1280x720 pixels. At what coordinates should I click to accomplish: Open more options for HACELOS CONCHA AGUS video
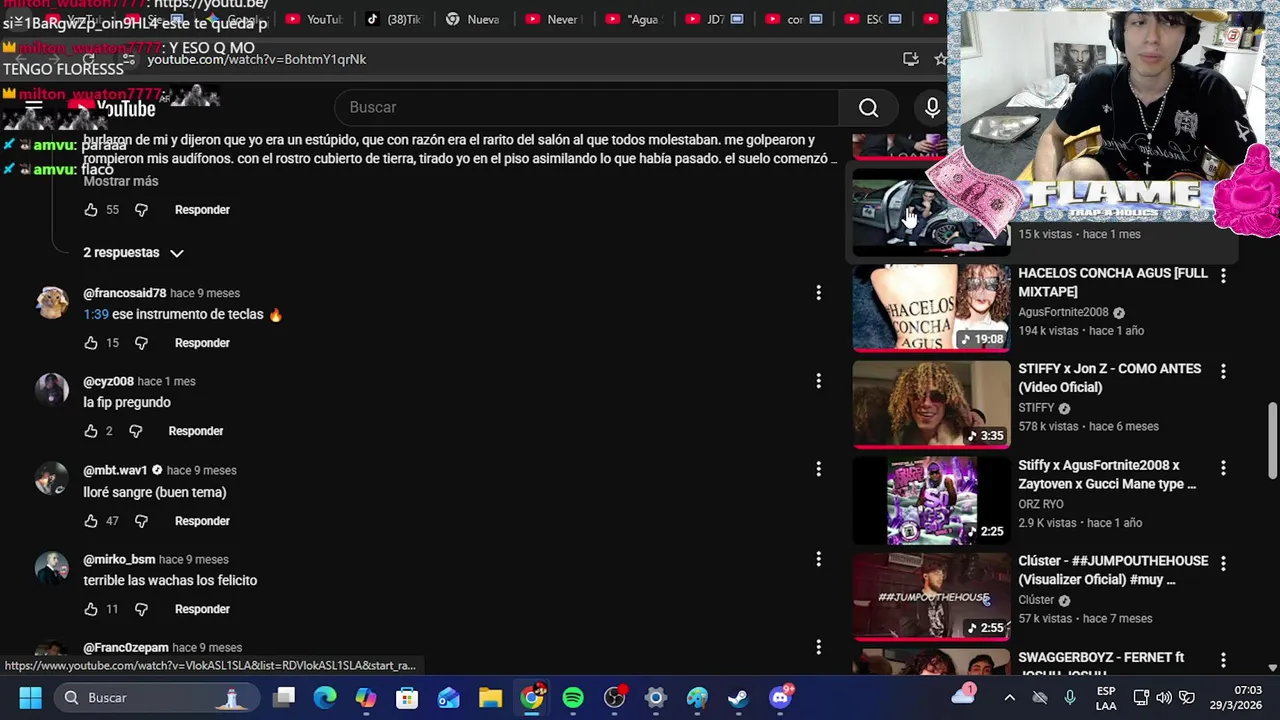pos(1223,274)
